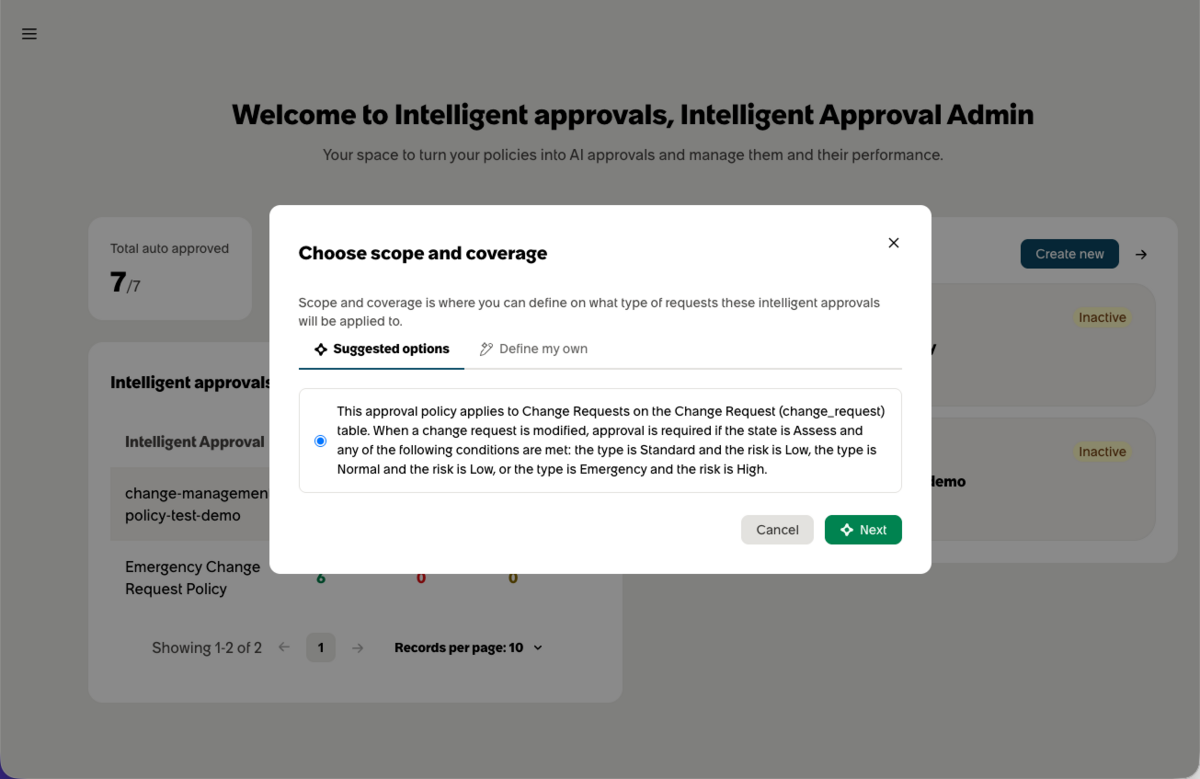Click the Total auto approved card
1200x779 pixels.
[170, 269]
